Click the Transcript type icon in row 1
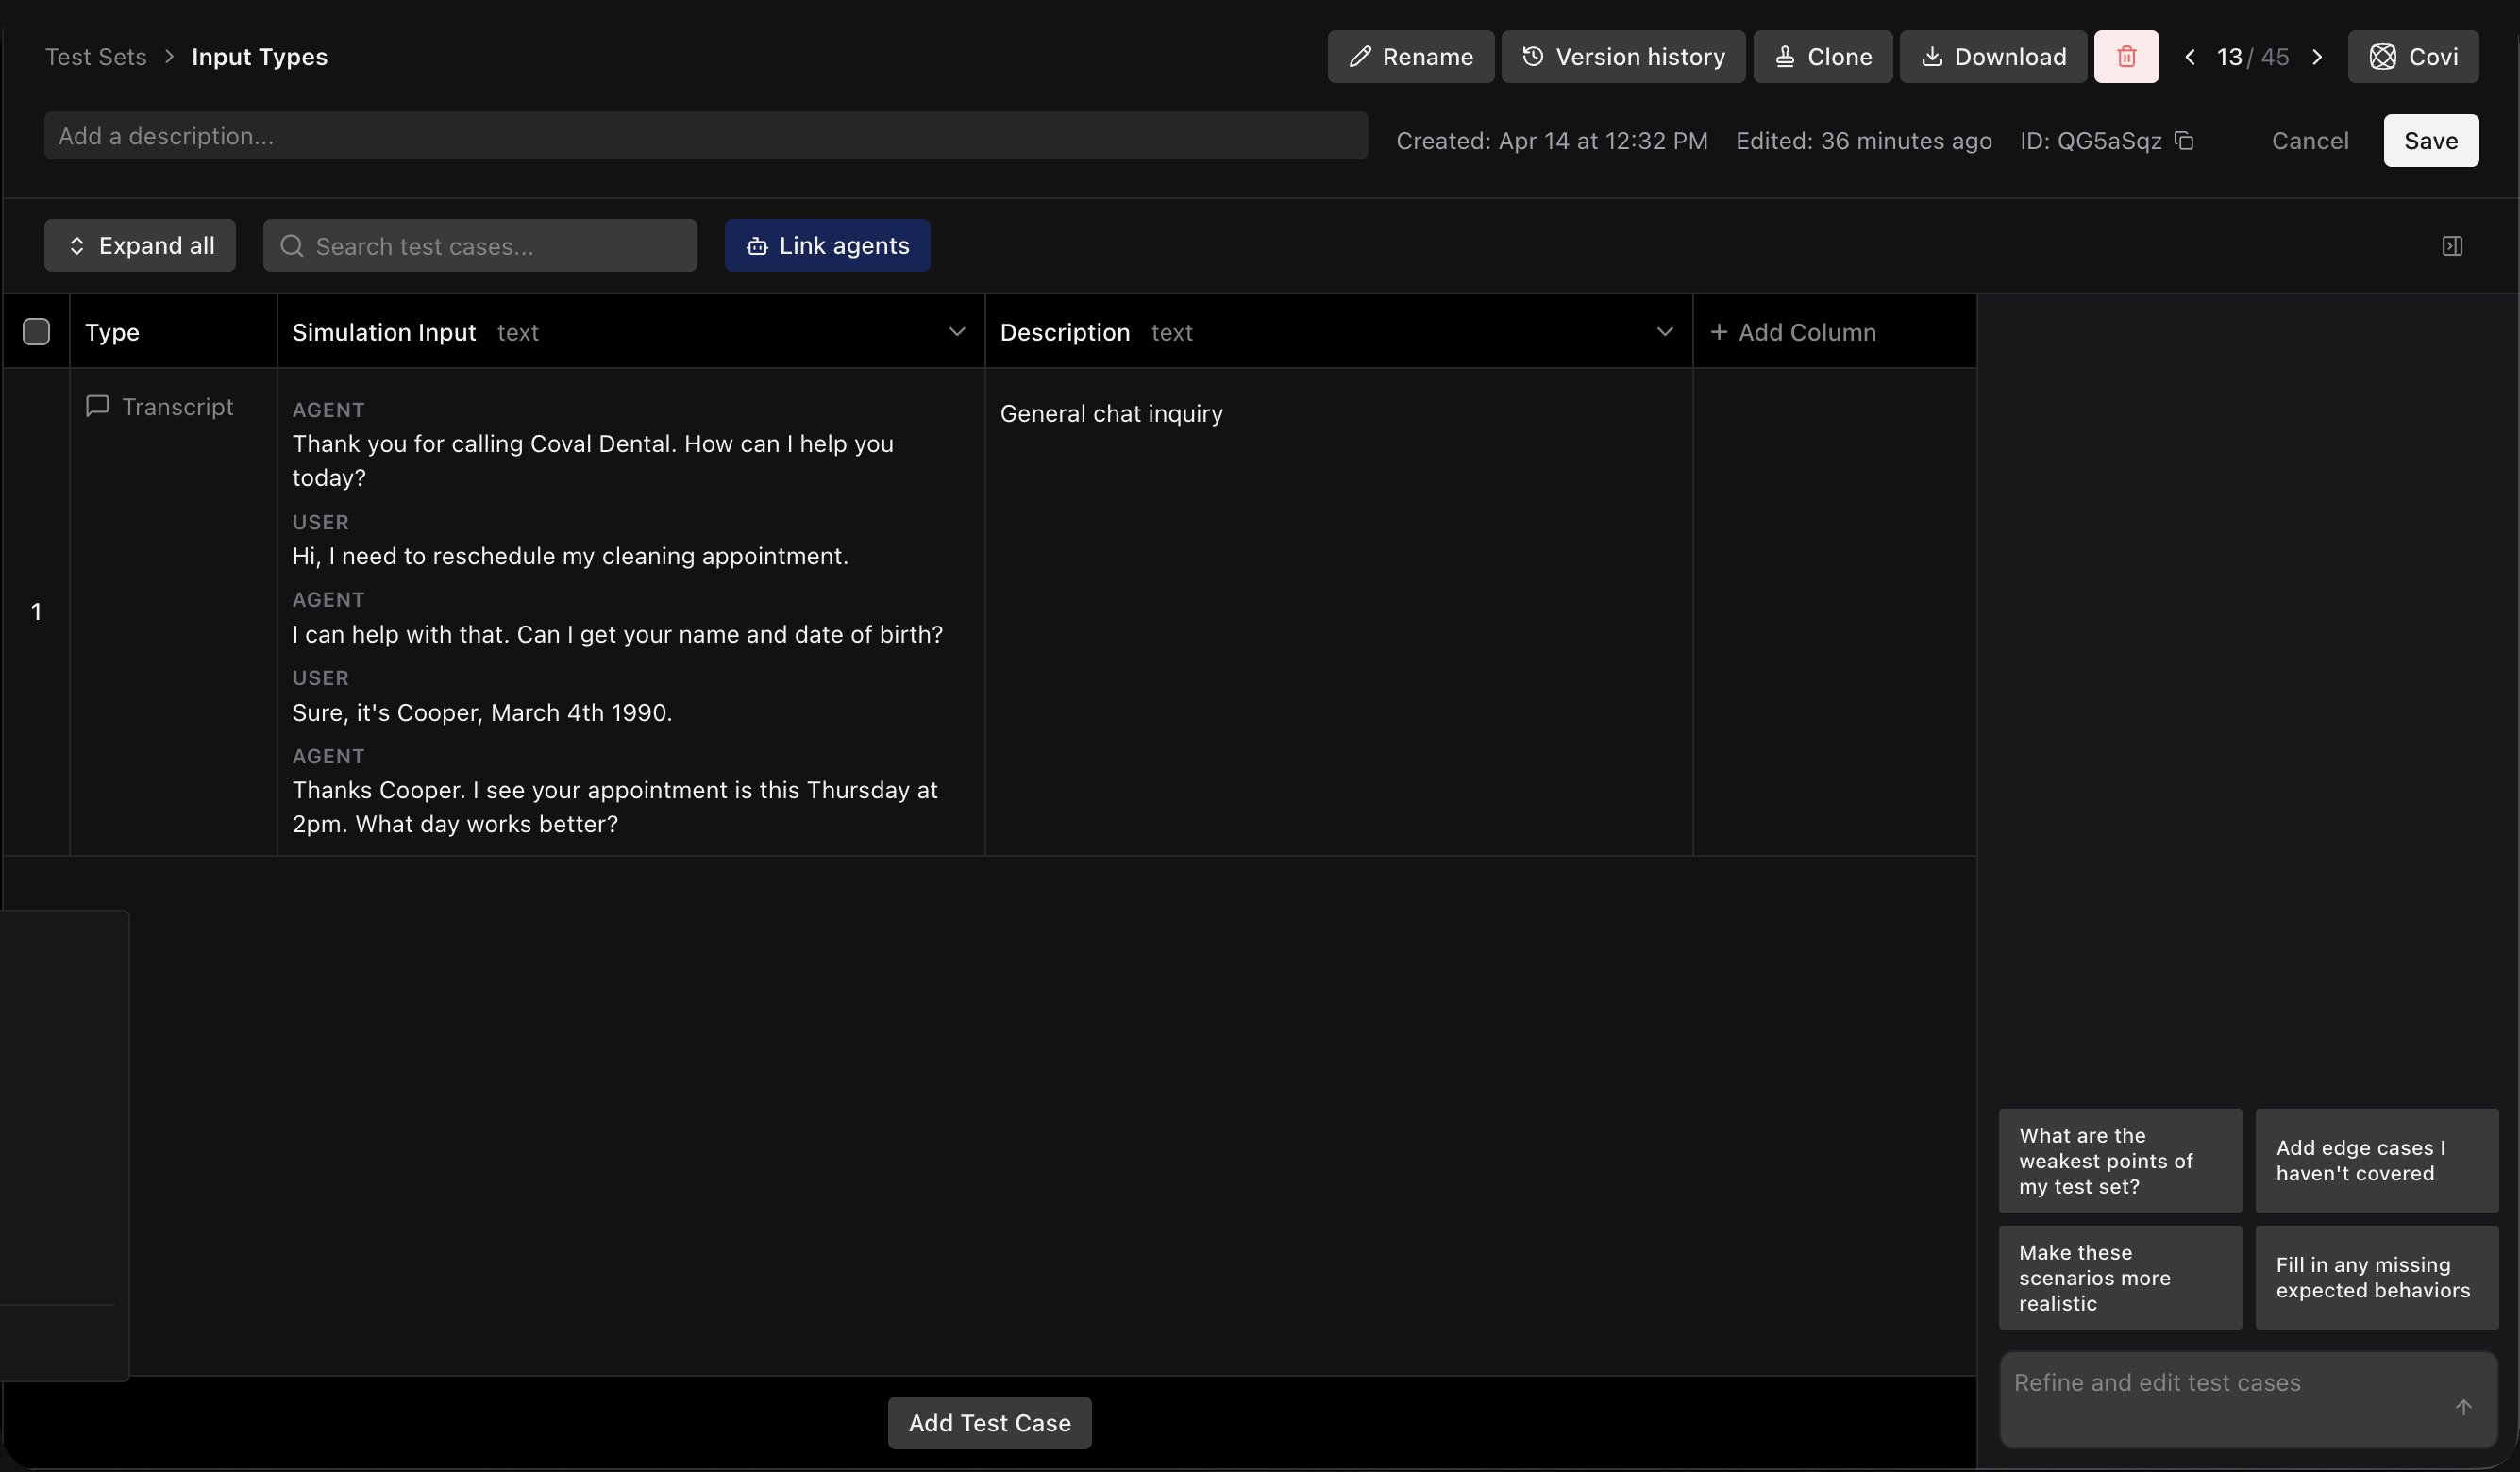This screenshot has height=1472, width=2520. pos(97,406)
